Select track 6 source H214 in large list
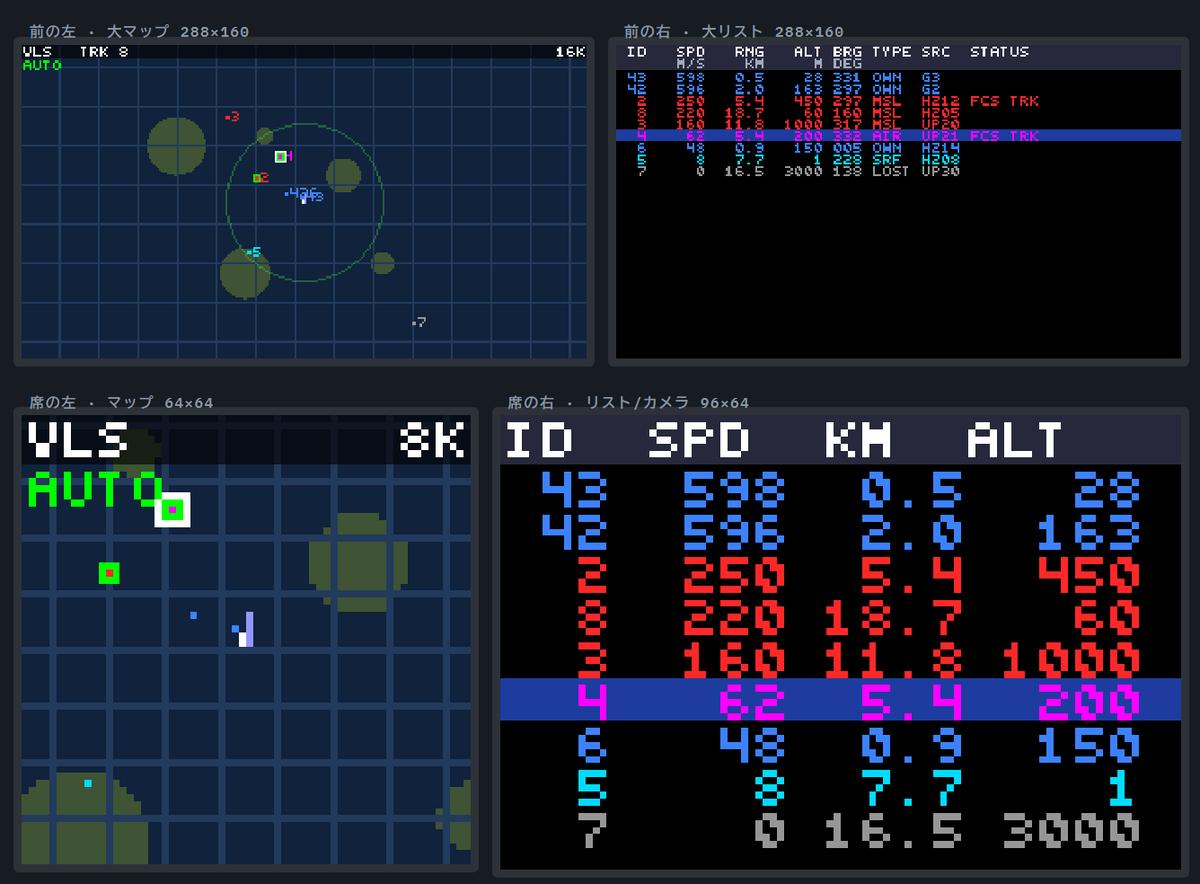This screenshot has height=884, width=1200. 941,148
